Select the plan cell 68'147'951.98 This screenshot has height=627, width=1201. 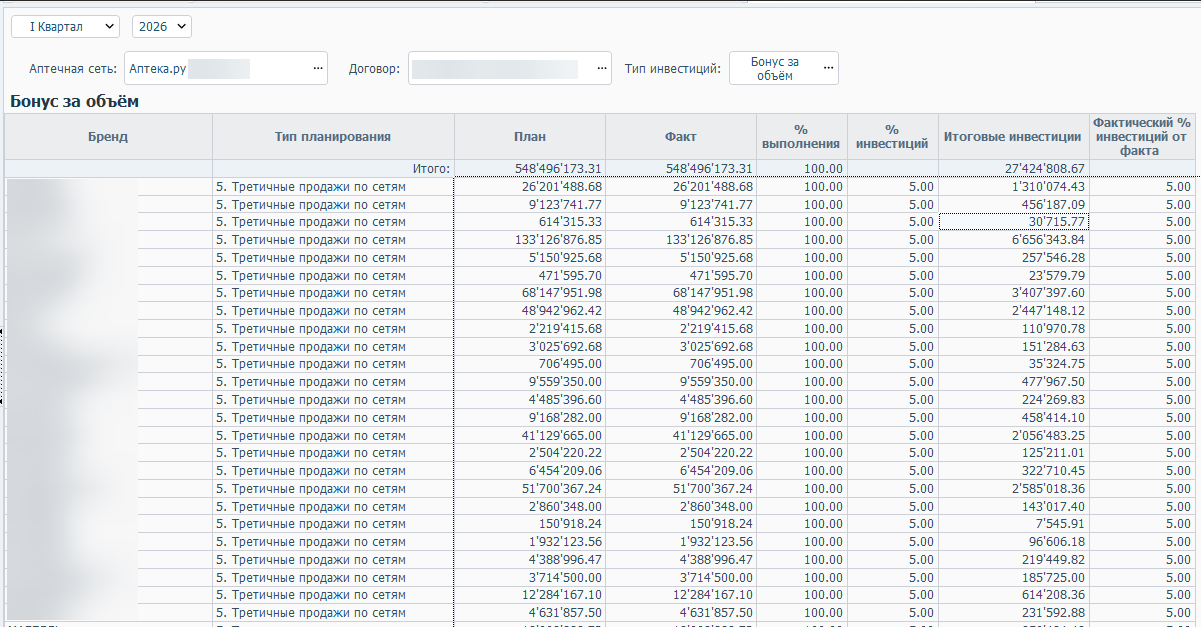pyautogui.click(x=530, y=293)
